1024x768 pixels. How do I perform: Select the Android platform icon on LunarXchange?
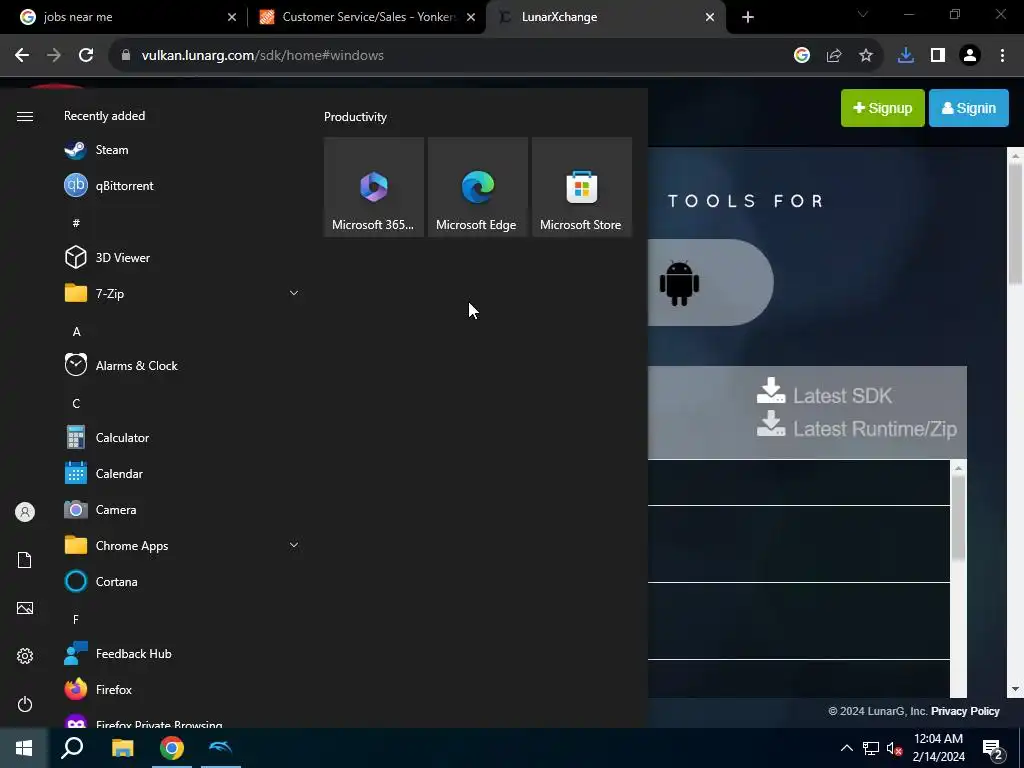coord(679,283)
